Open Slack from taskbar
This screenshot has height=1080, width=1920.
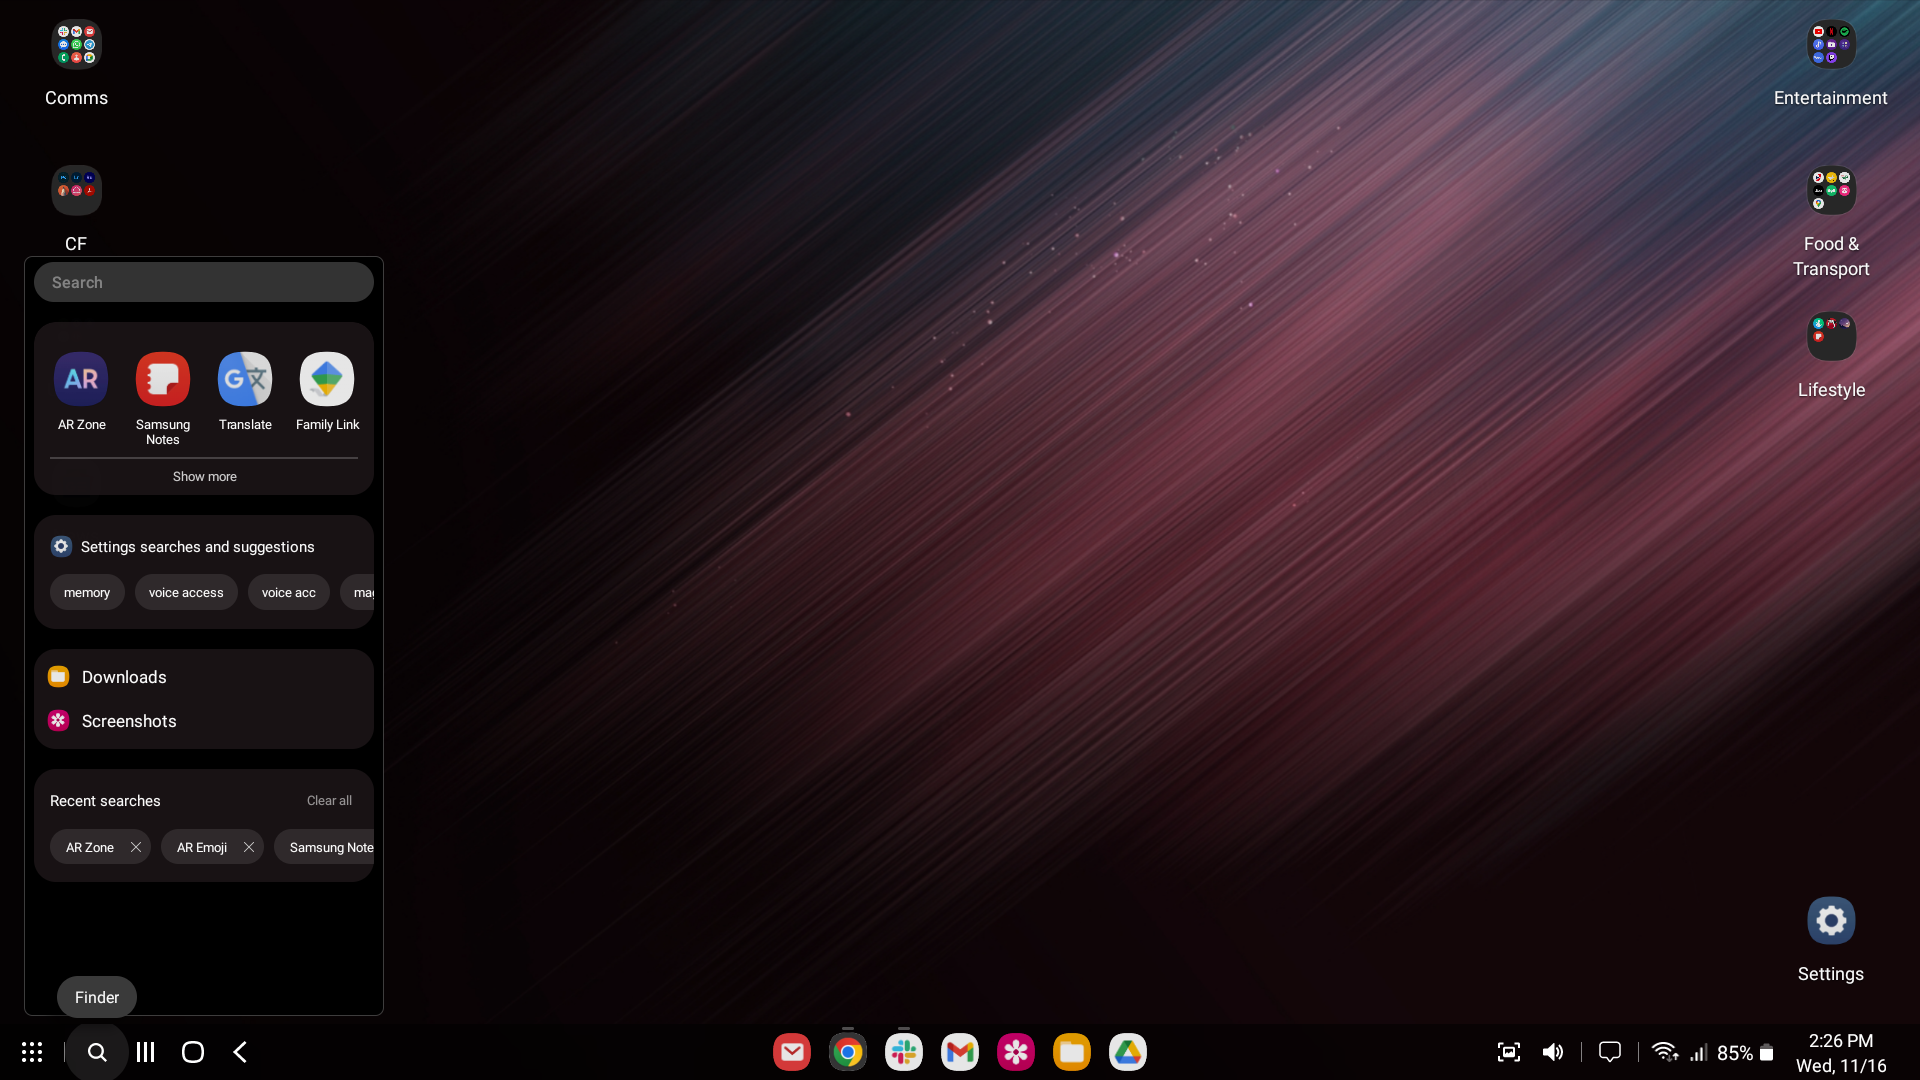[903, 1051]
